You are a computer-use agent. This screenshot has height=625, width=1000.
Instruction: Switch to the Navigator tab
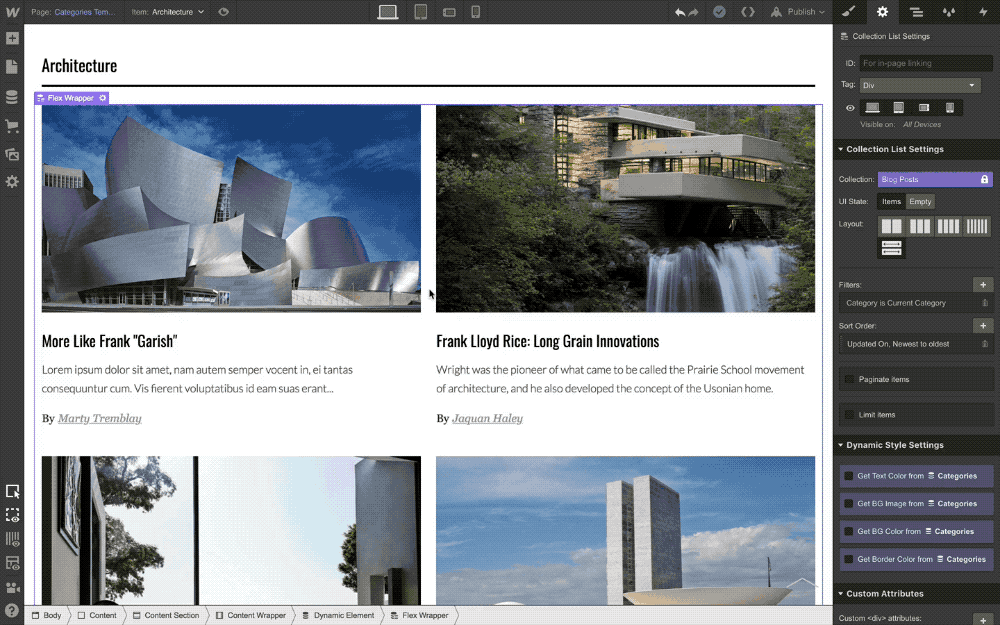pos(916,11)
